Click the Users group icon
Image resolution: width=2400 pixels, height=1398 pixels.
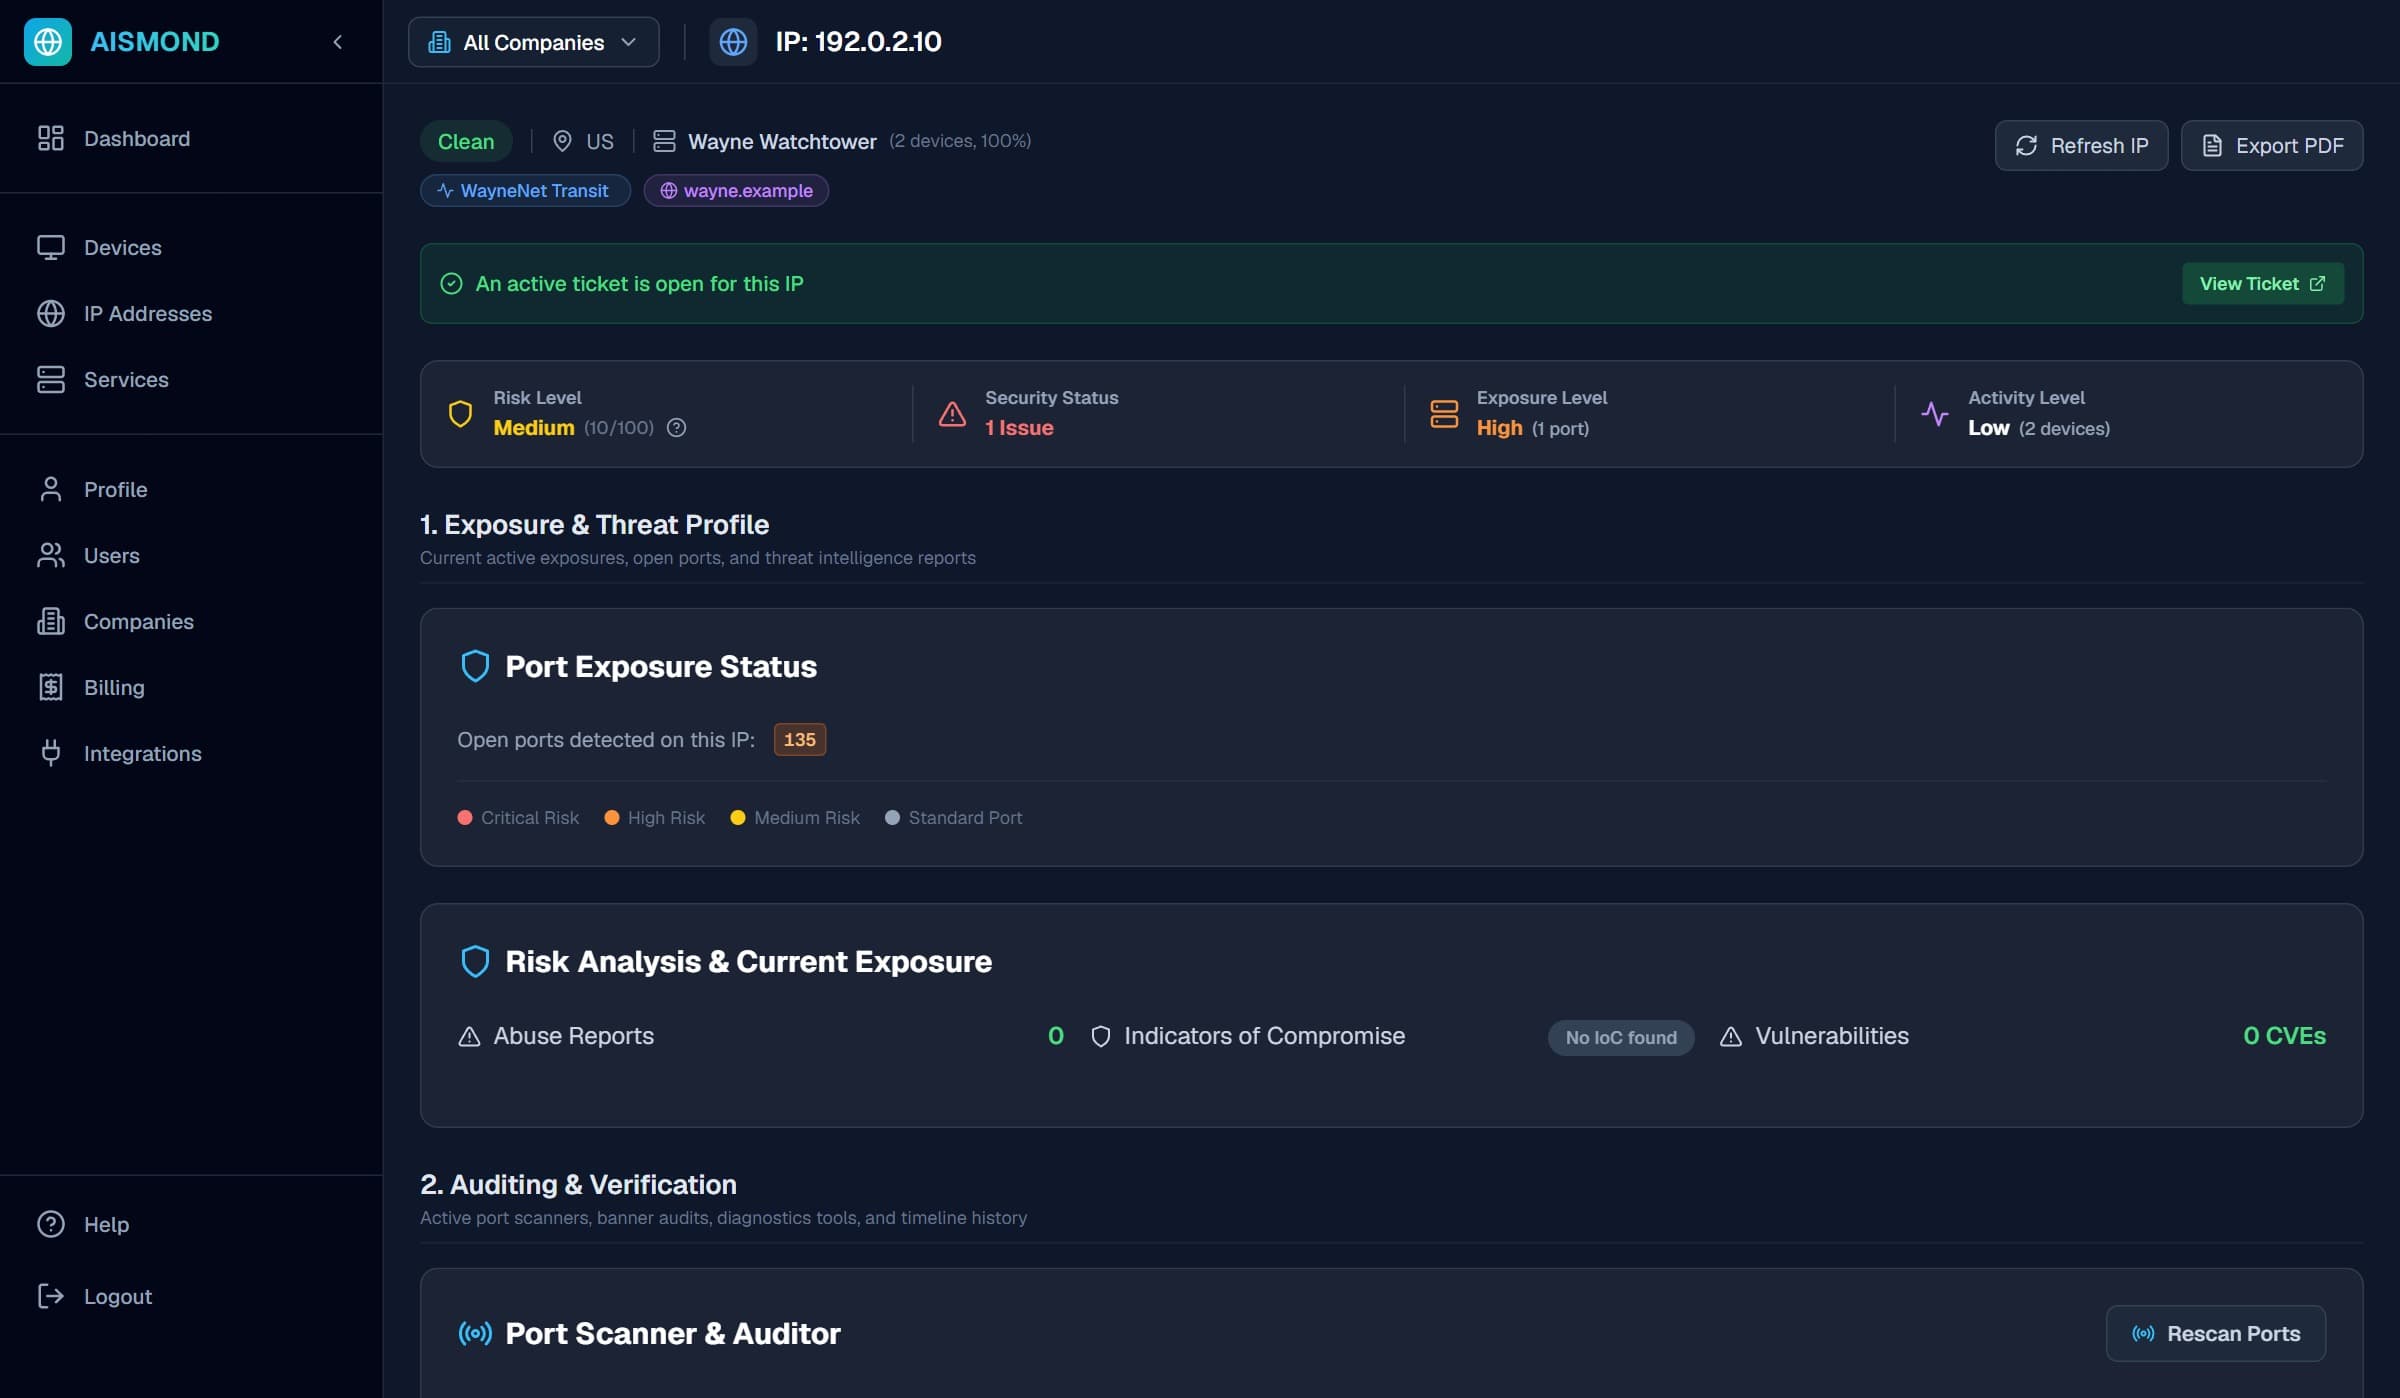[x=51, y=555]
